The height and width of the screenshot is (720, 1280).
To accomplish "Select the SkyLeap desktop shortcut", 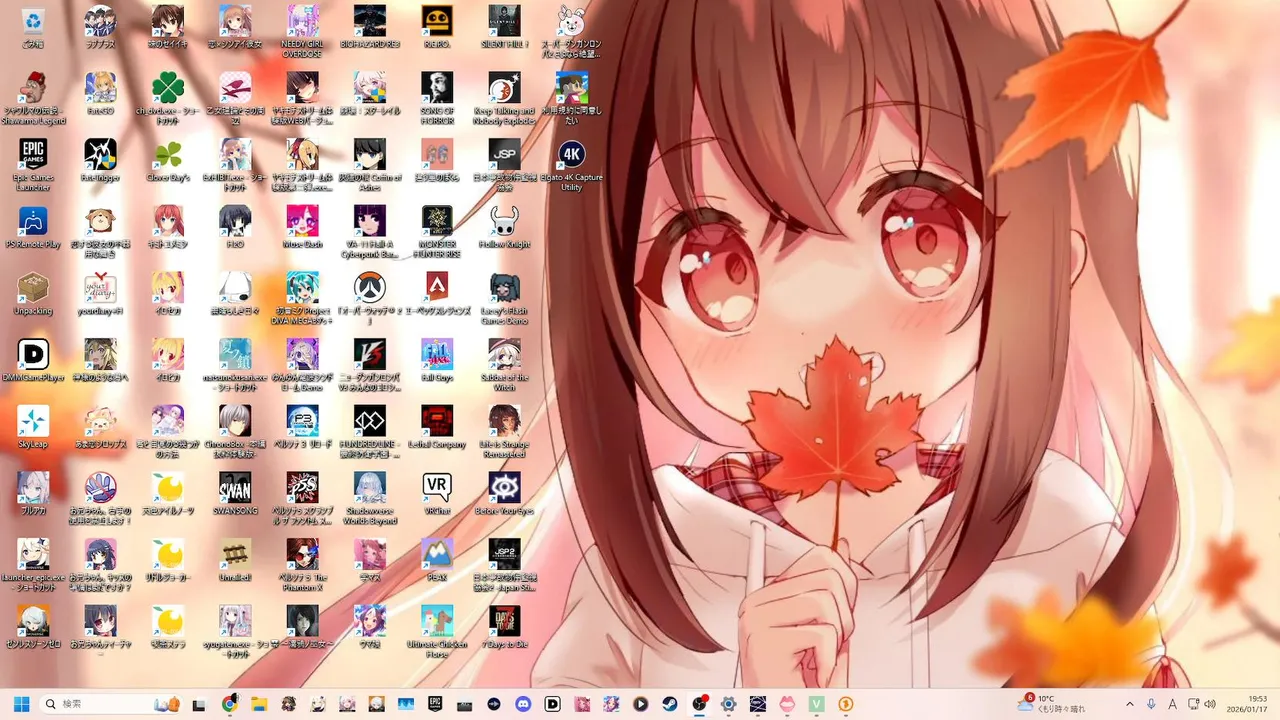I will tap(33, 427).
